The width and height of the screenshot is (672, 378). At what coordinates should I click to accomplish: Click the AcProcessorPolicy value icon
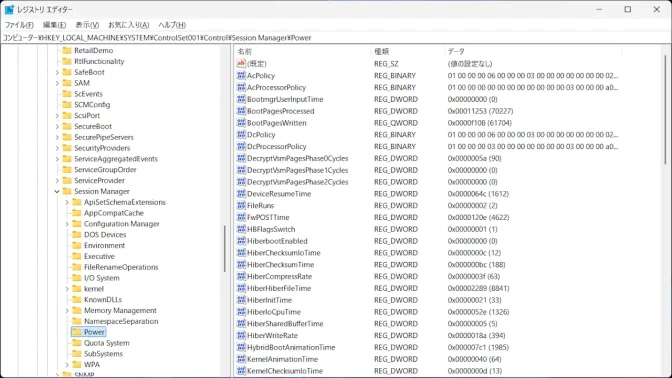[241, 87]
